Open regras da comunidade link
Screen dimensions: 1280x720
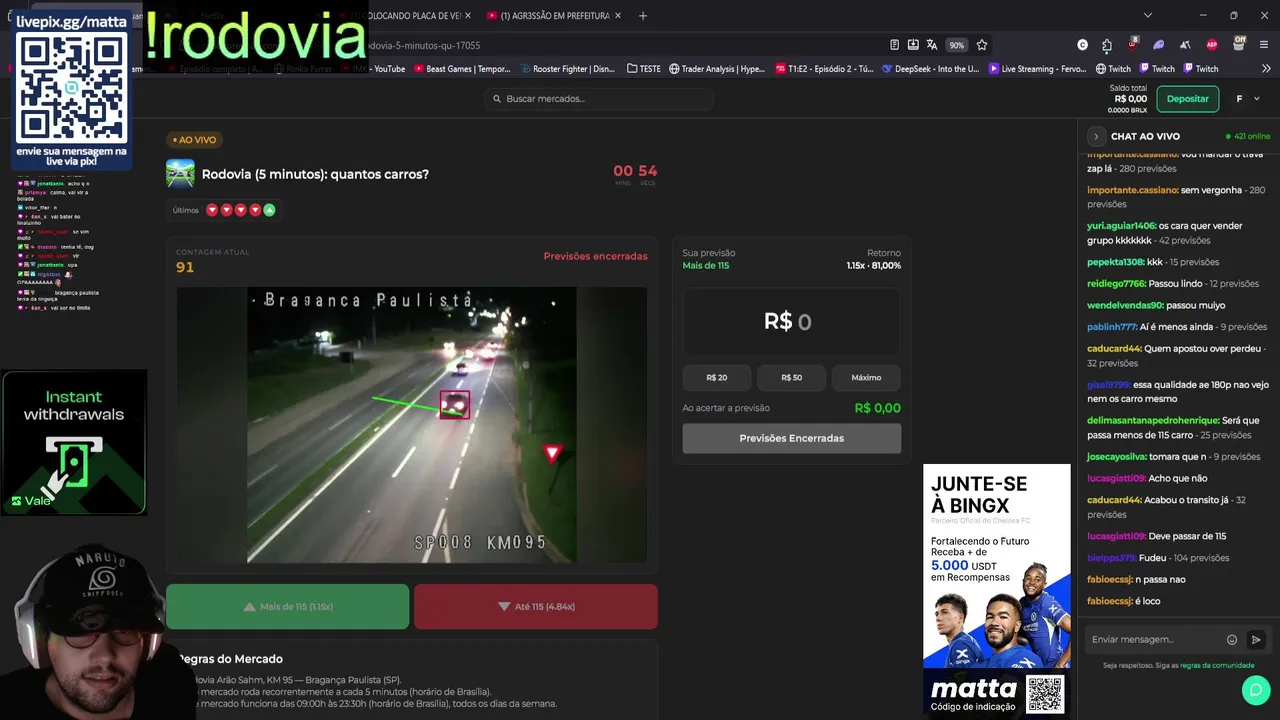coord(1217,665)
